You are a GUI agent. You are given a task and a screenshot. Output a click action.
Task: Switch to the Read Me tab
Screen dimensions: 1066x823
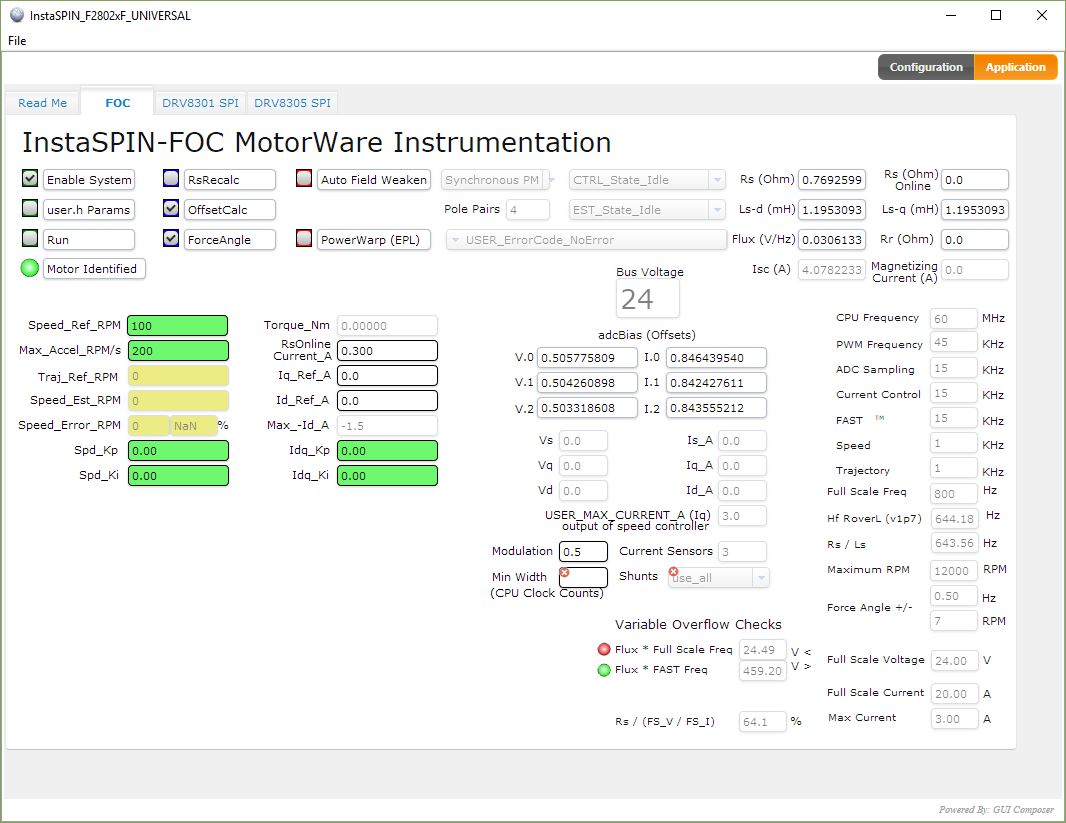pyautogui.click(x=42, y=103)
